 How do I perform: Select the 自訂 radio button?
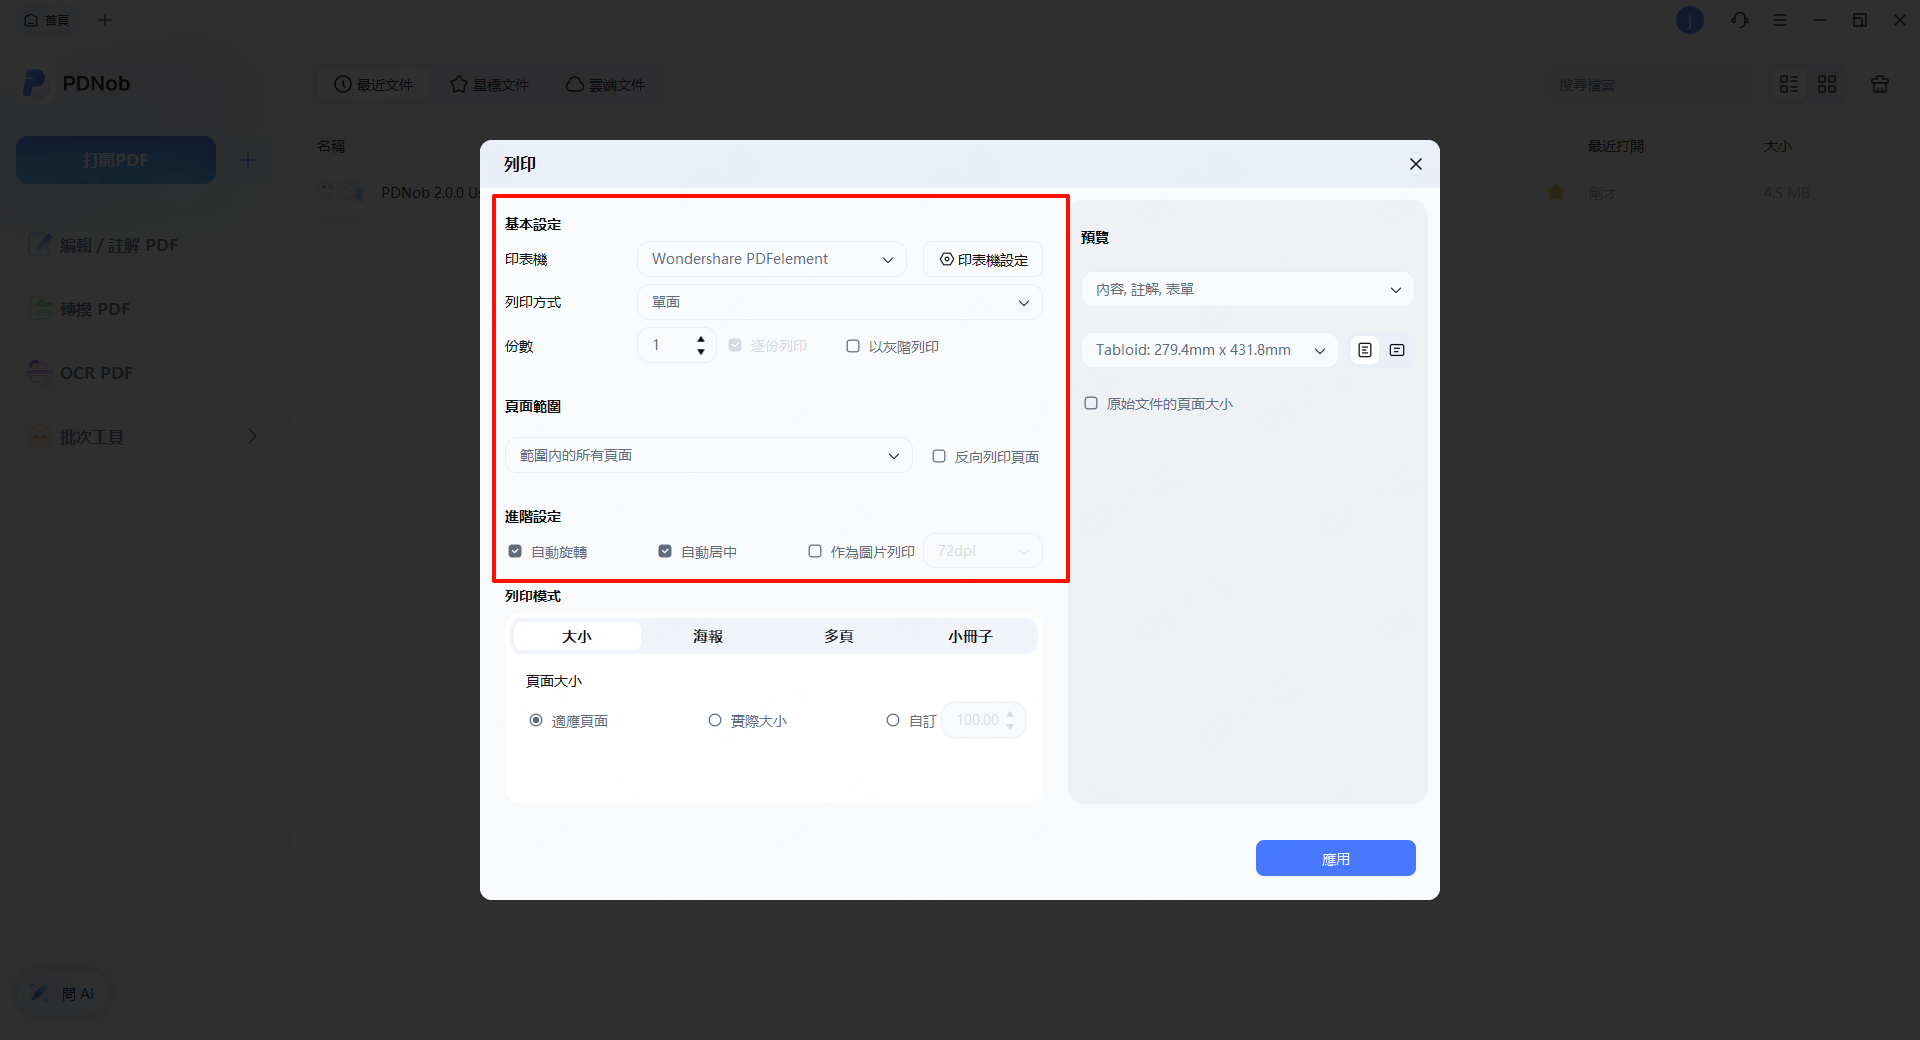893,720
